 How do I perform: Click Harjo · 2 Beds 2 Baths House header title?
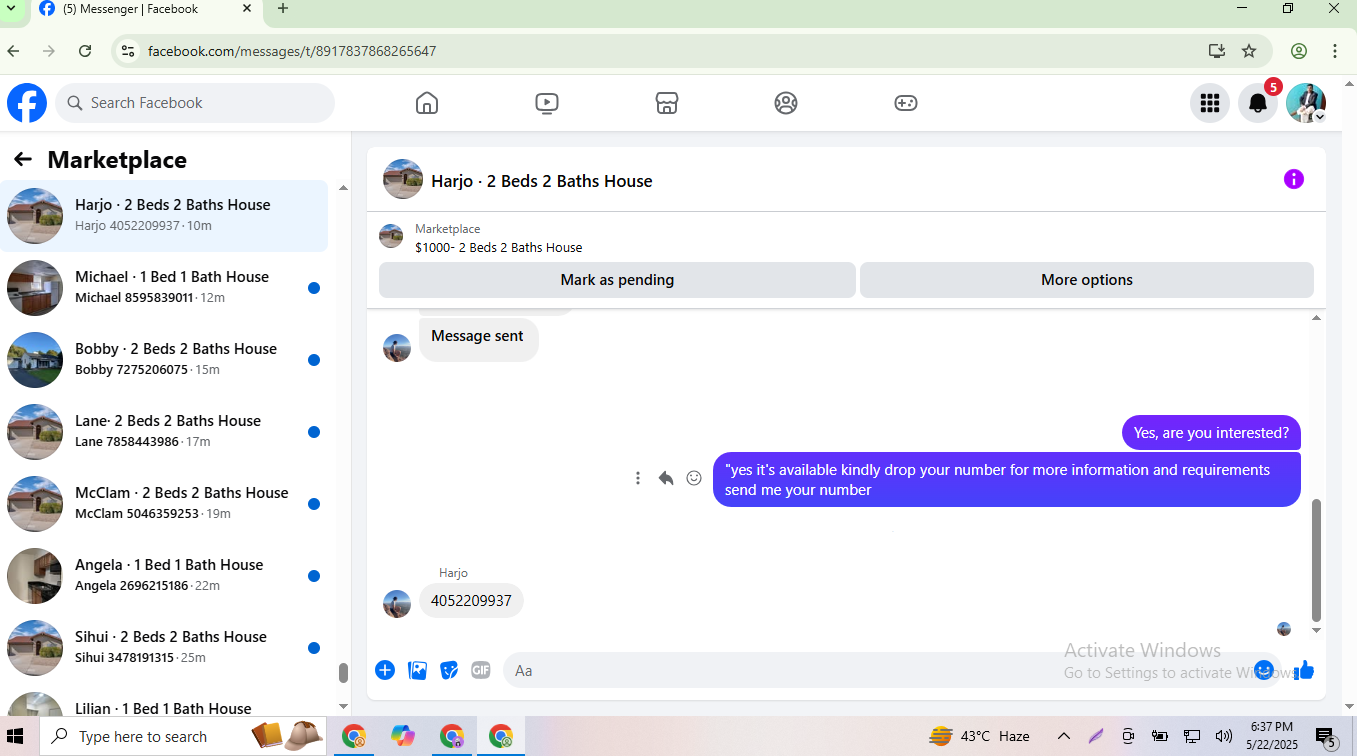[x=541, y=181]
